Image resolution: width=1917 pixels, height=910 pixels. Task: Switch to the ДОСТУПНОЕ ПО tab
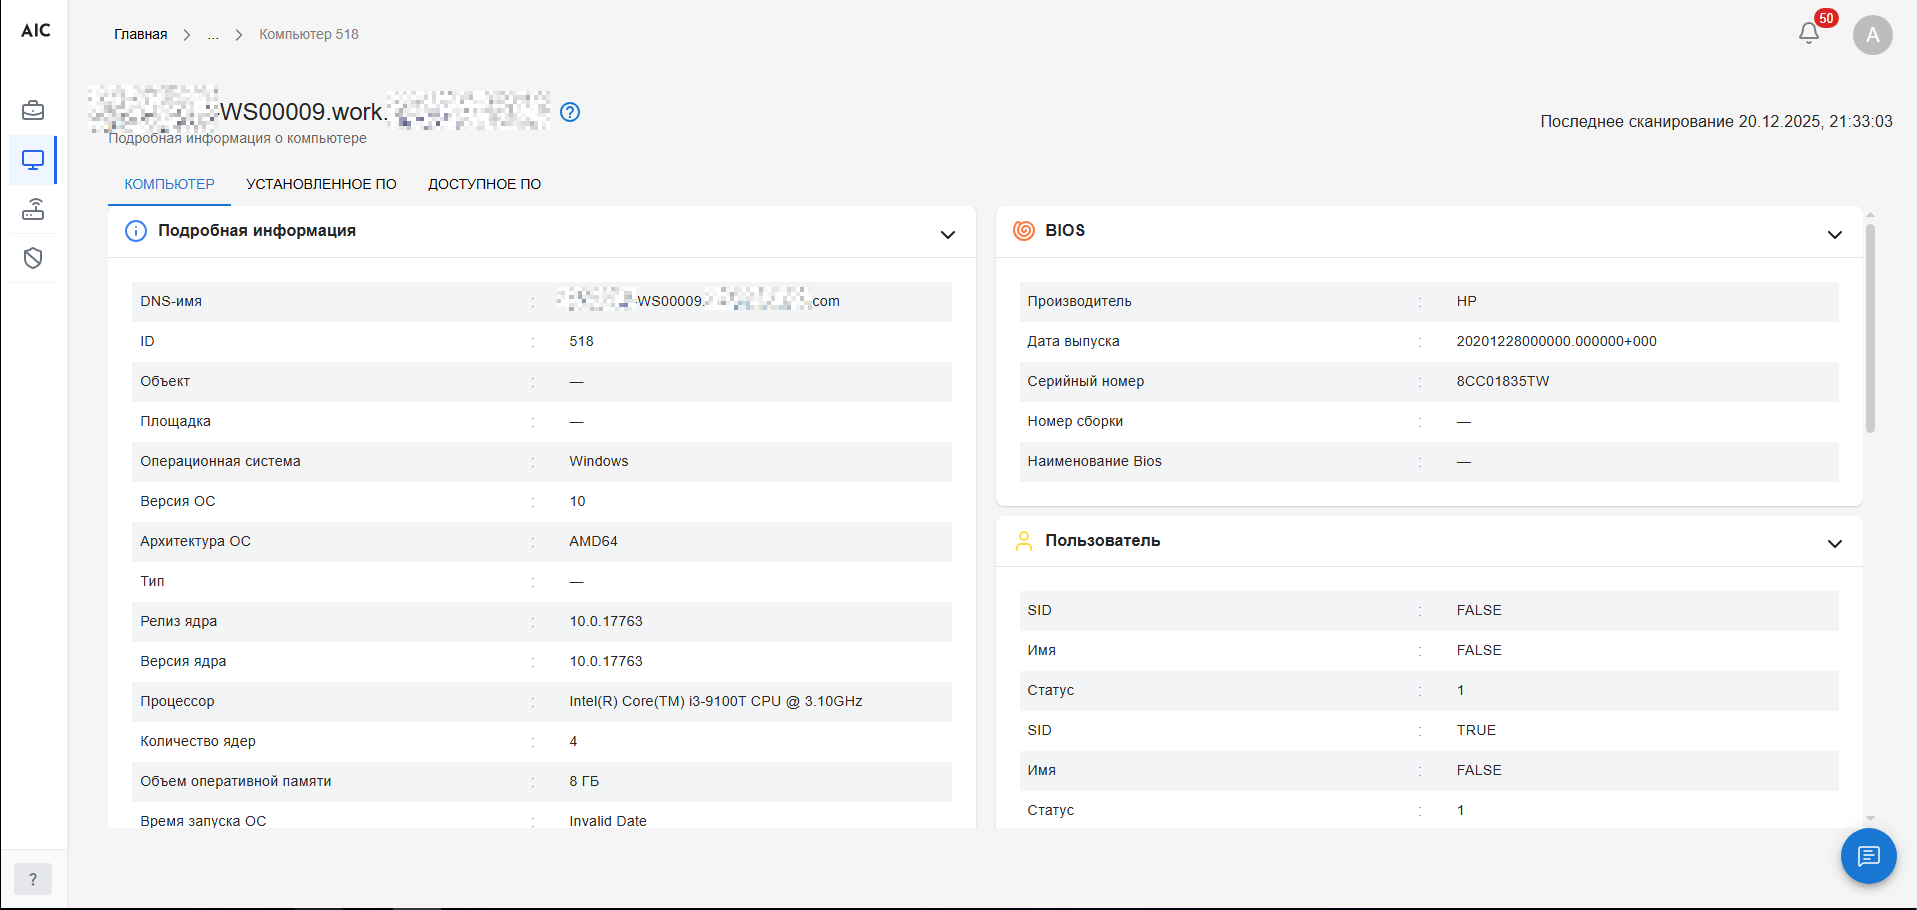point(484,184)
